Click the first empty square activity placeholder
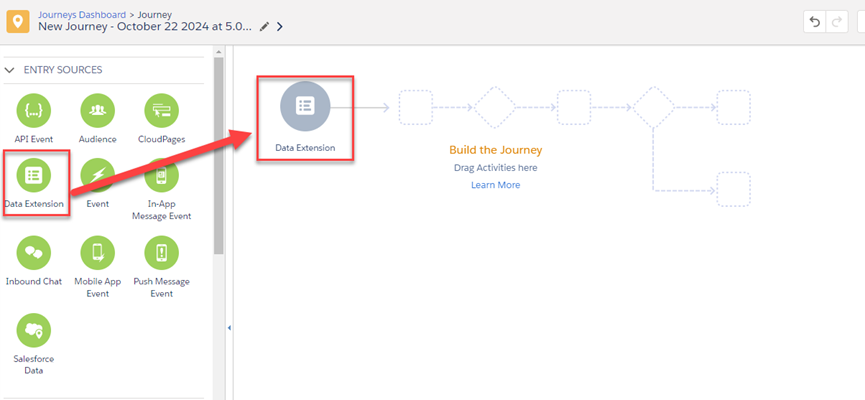 click(x=415, y=107)
